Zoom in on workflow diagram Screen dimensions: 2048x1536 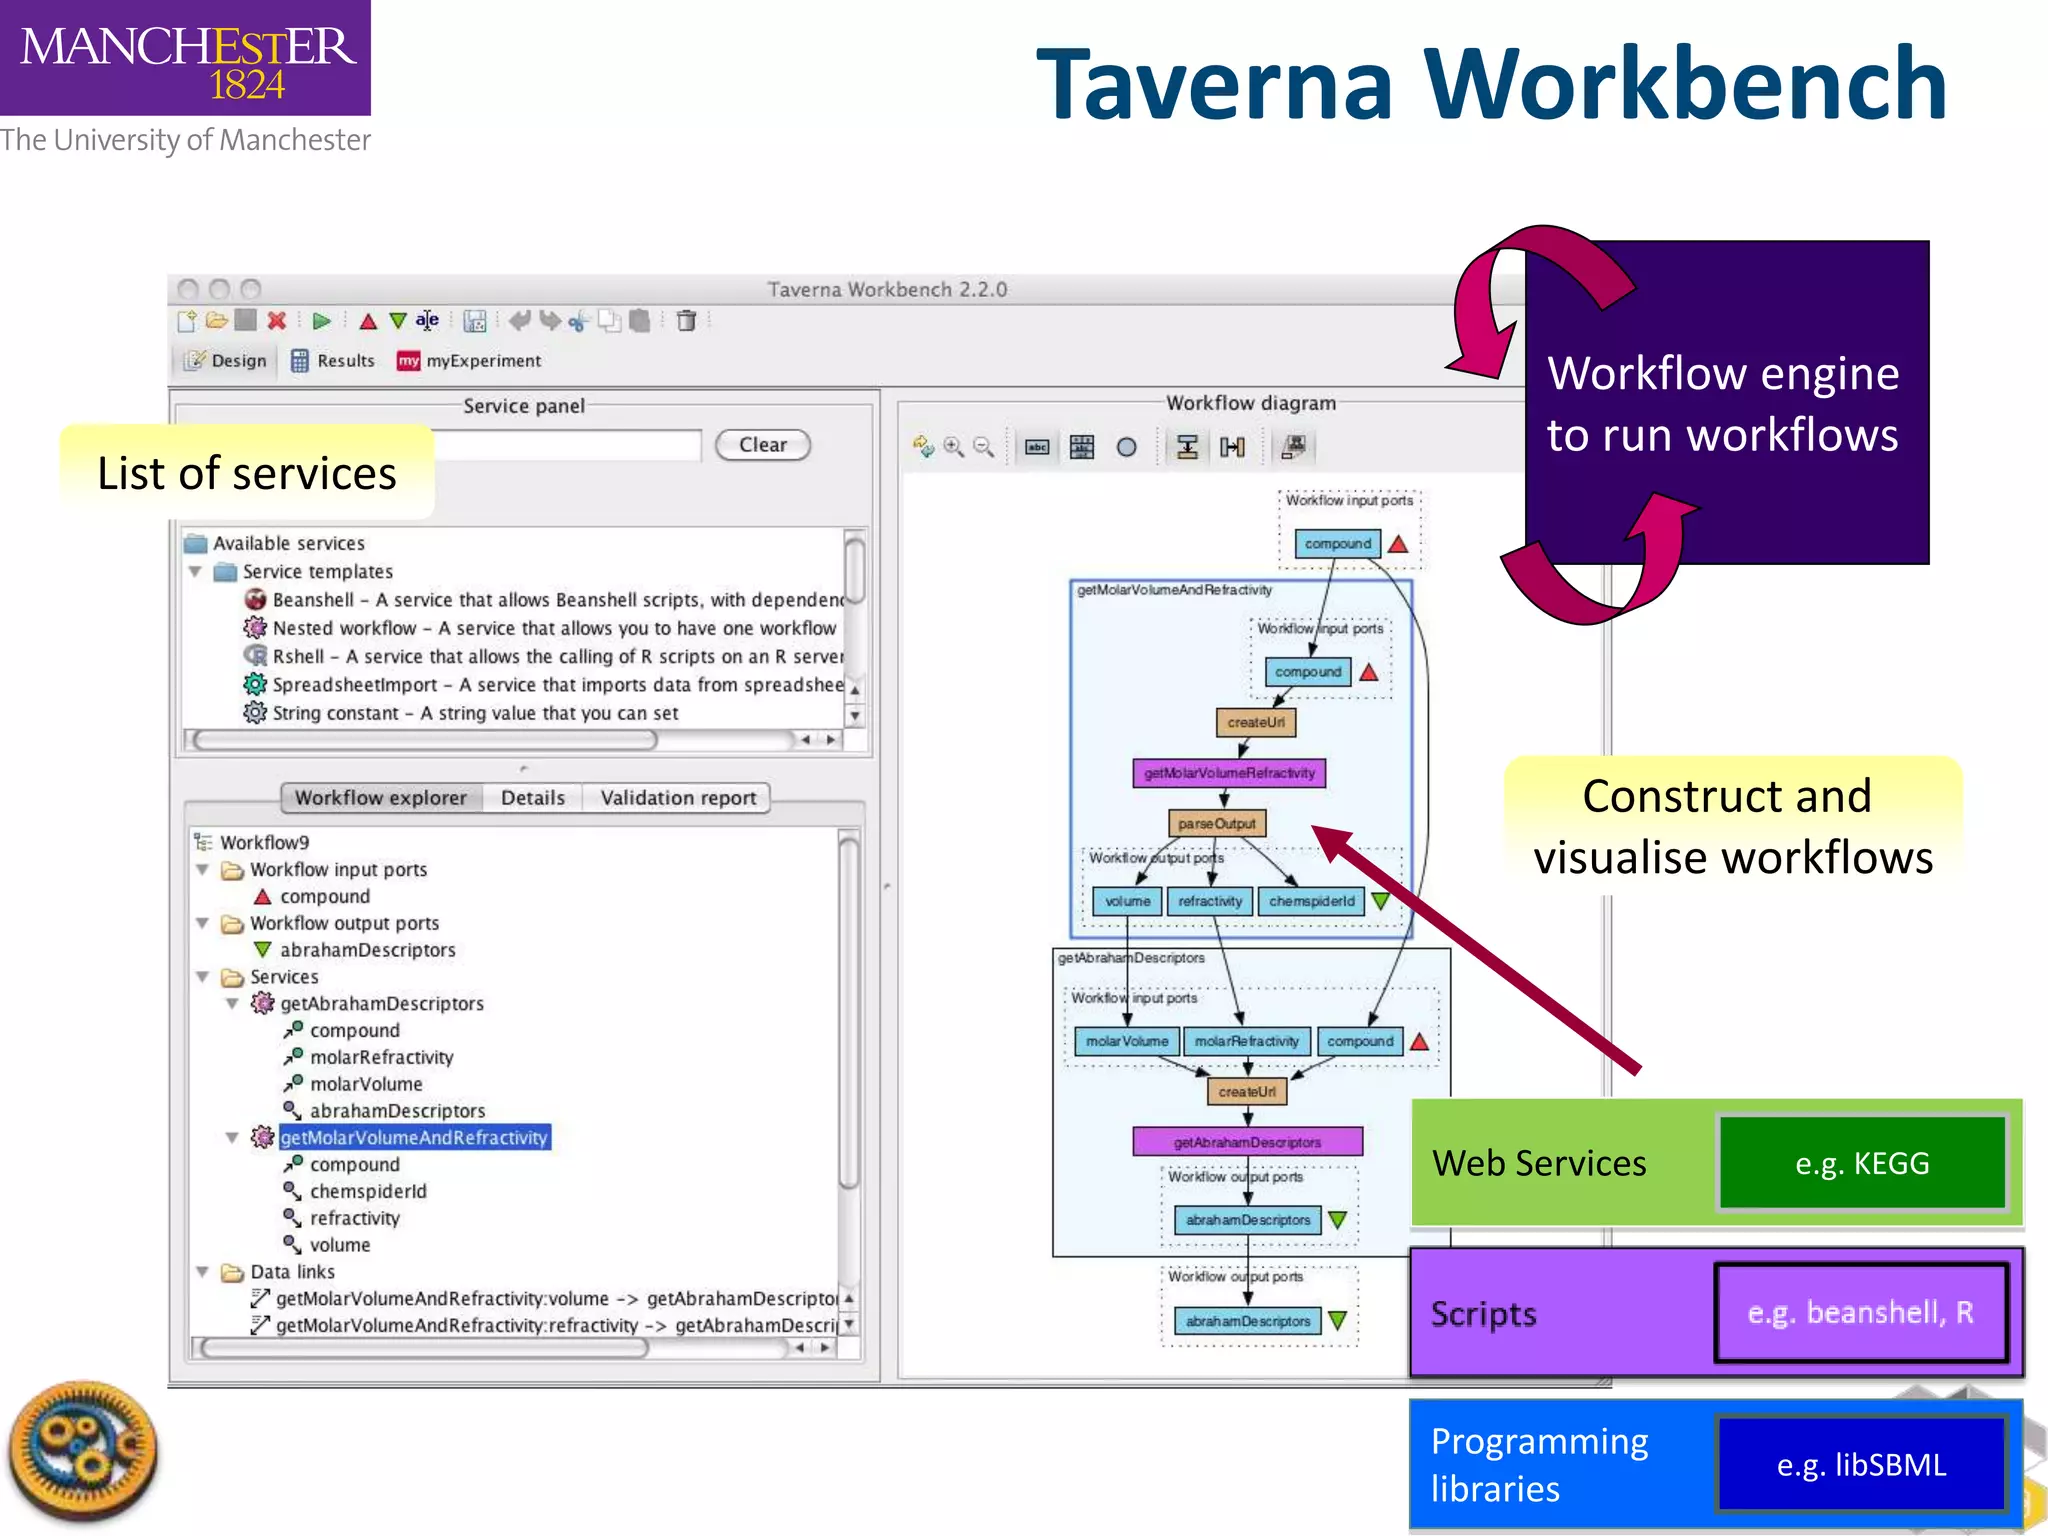954,447
